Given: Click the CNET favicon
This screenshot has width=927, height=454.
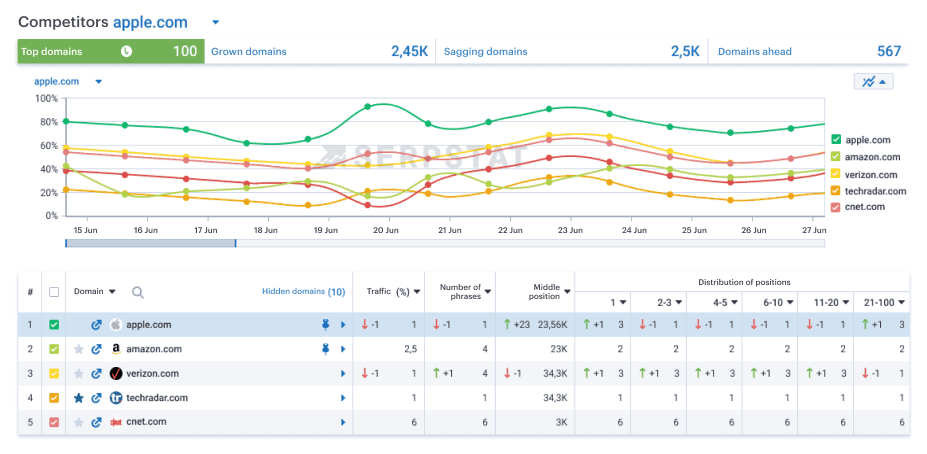Looking at the screenshot, I should pyautogui.click(x=115, y=422).
